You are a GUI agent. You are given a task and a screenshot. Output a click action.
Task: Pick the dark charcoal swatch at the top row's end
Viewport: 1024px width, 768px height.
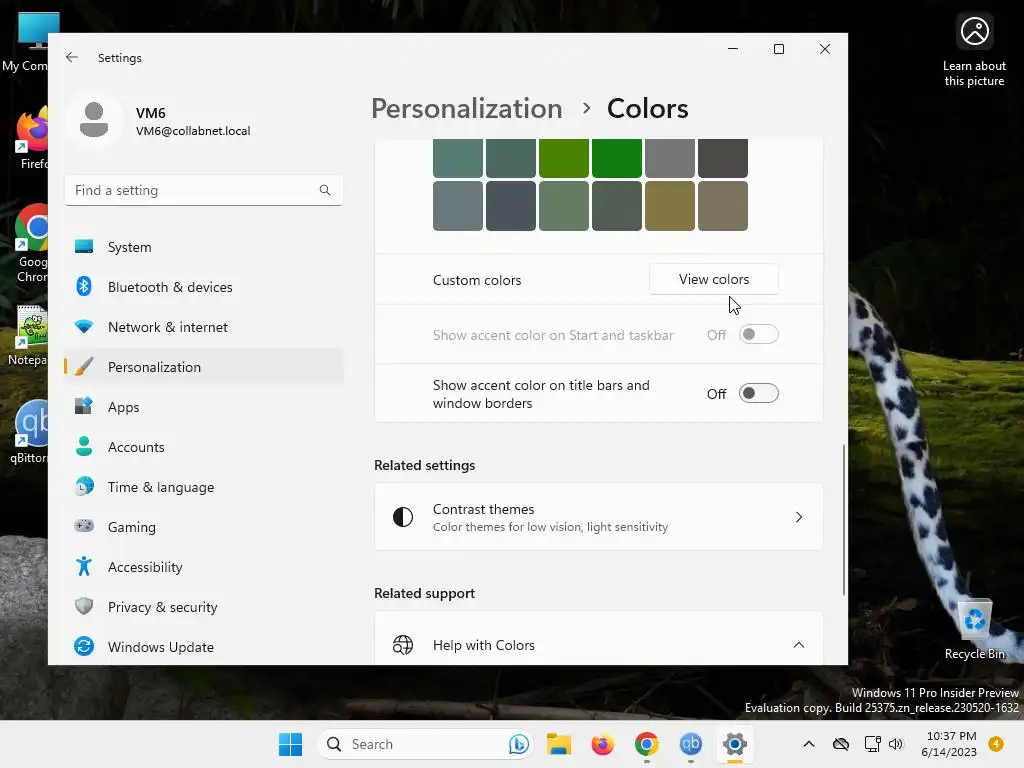pyautogui.click(x=722, y=158)
